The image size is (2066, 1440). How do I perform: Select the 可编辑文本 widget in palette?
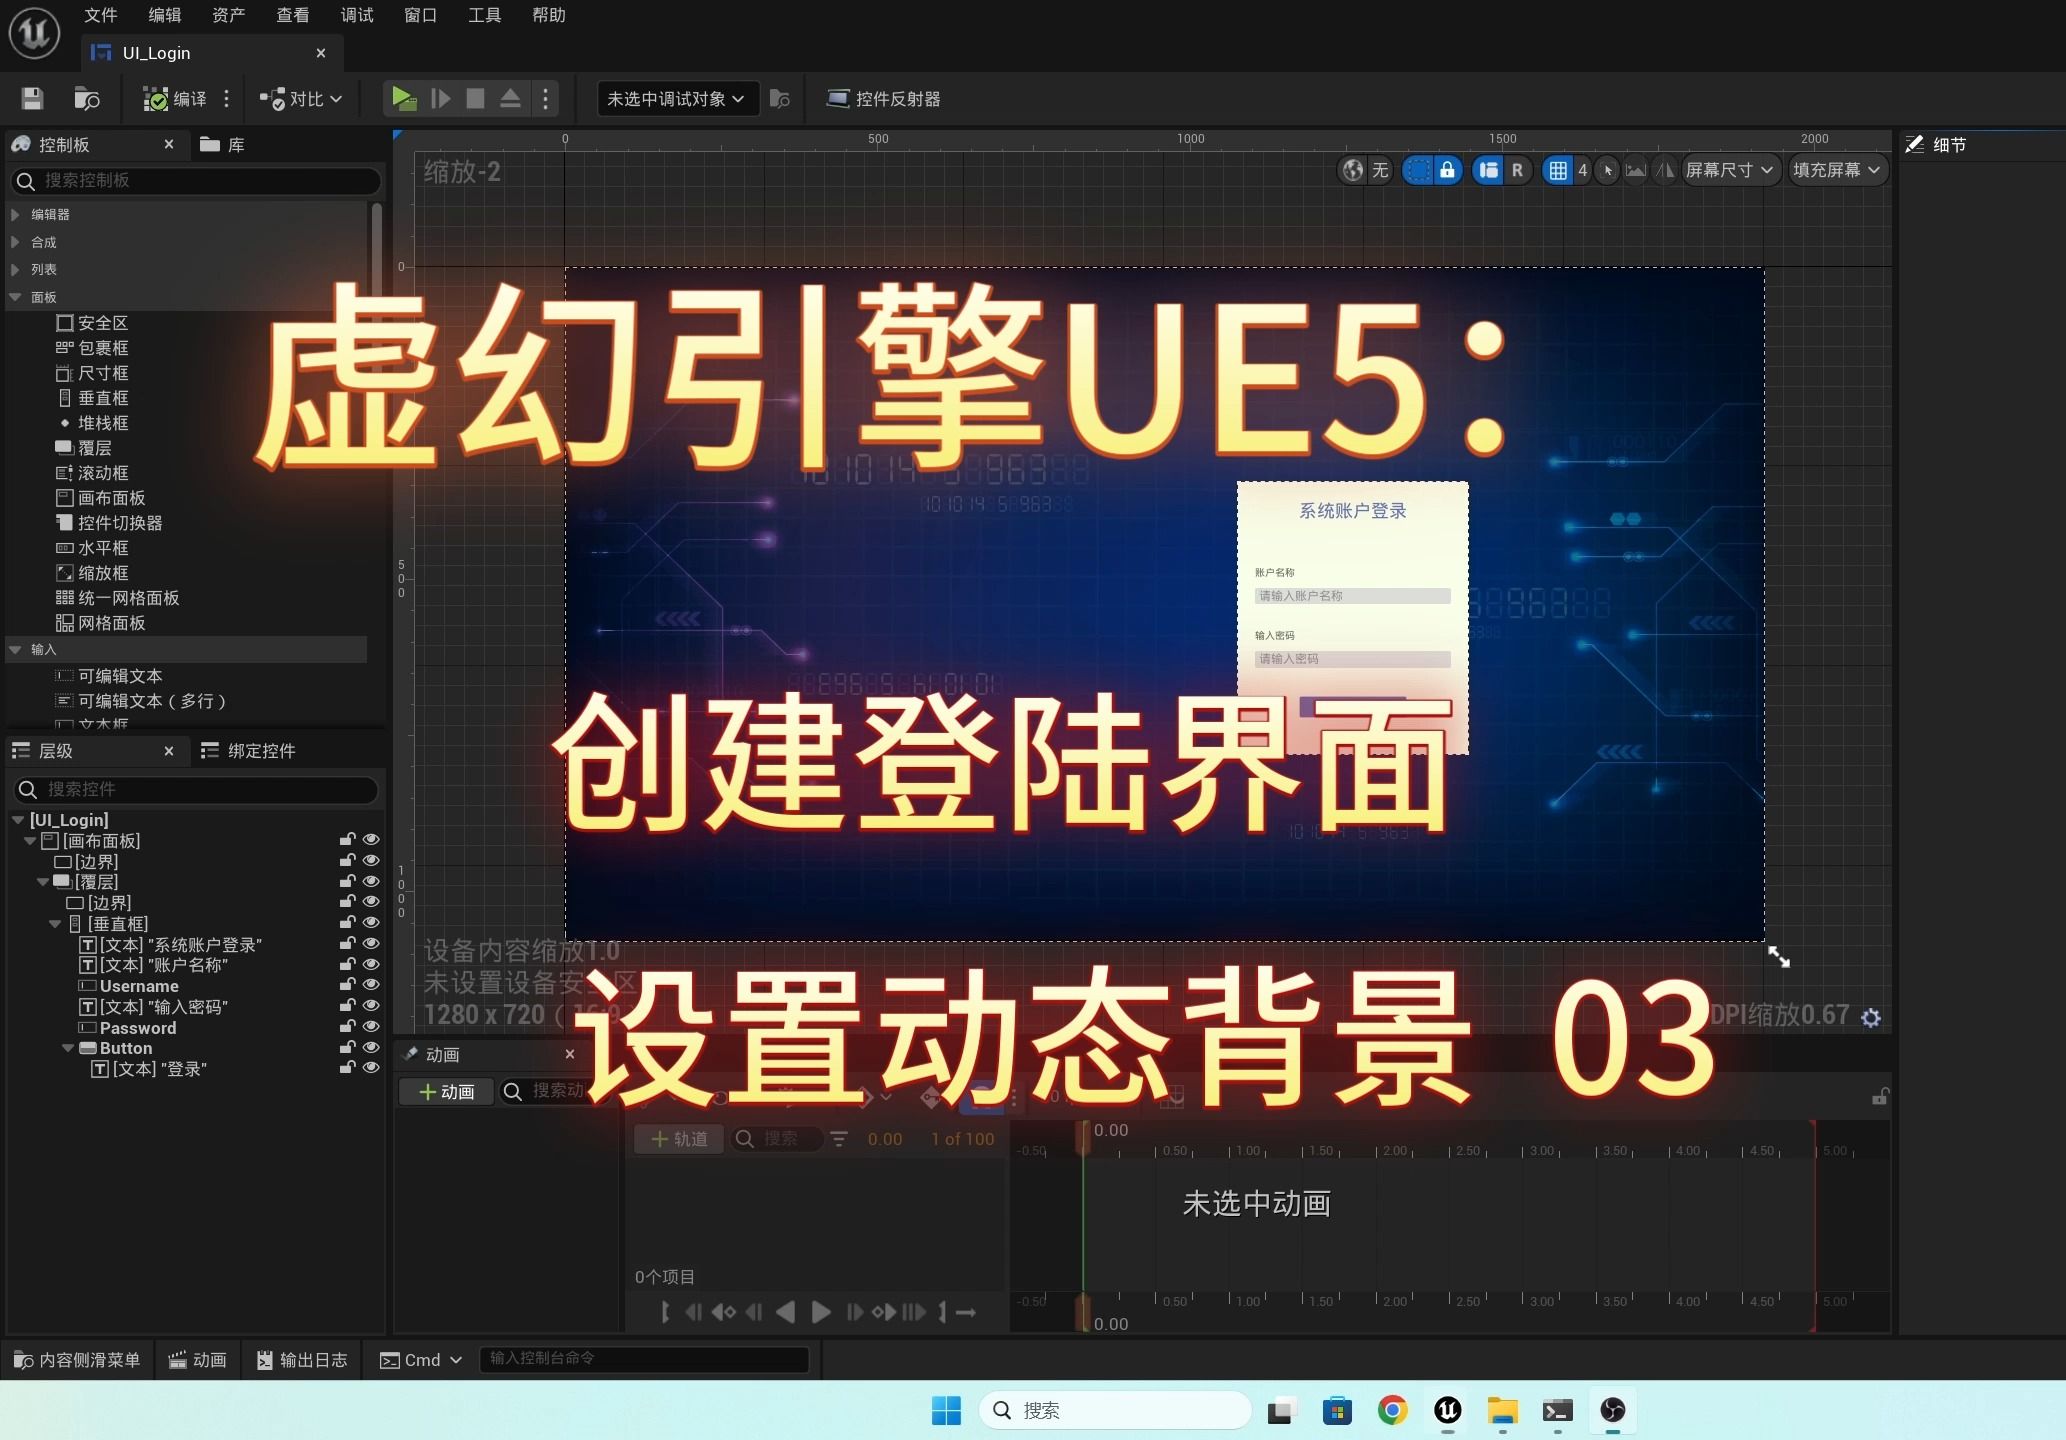point(109,676)
